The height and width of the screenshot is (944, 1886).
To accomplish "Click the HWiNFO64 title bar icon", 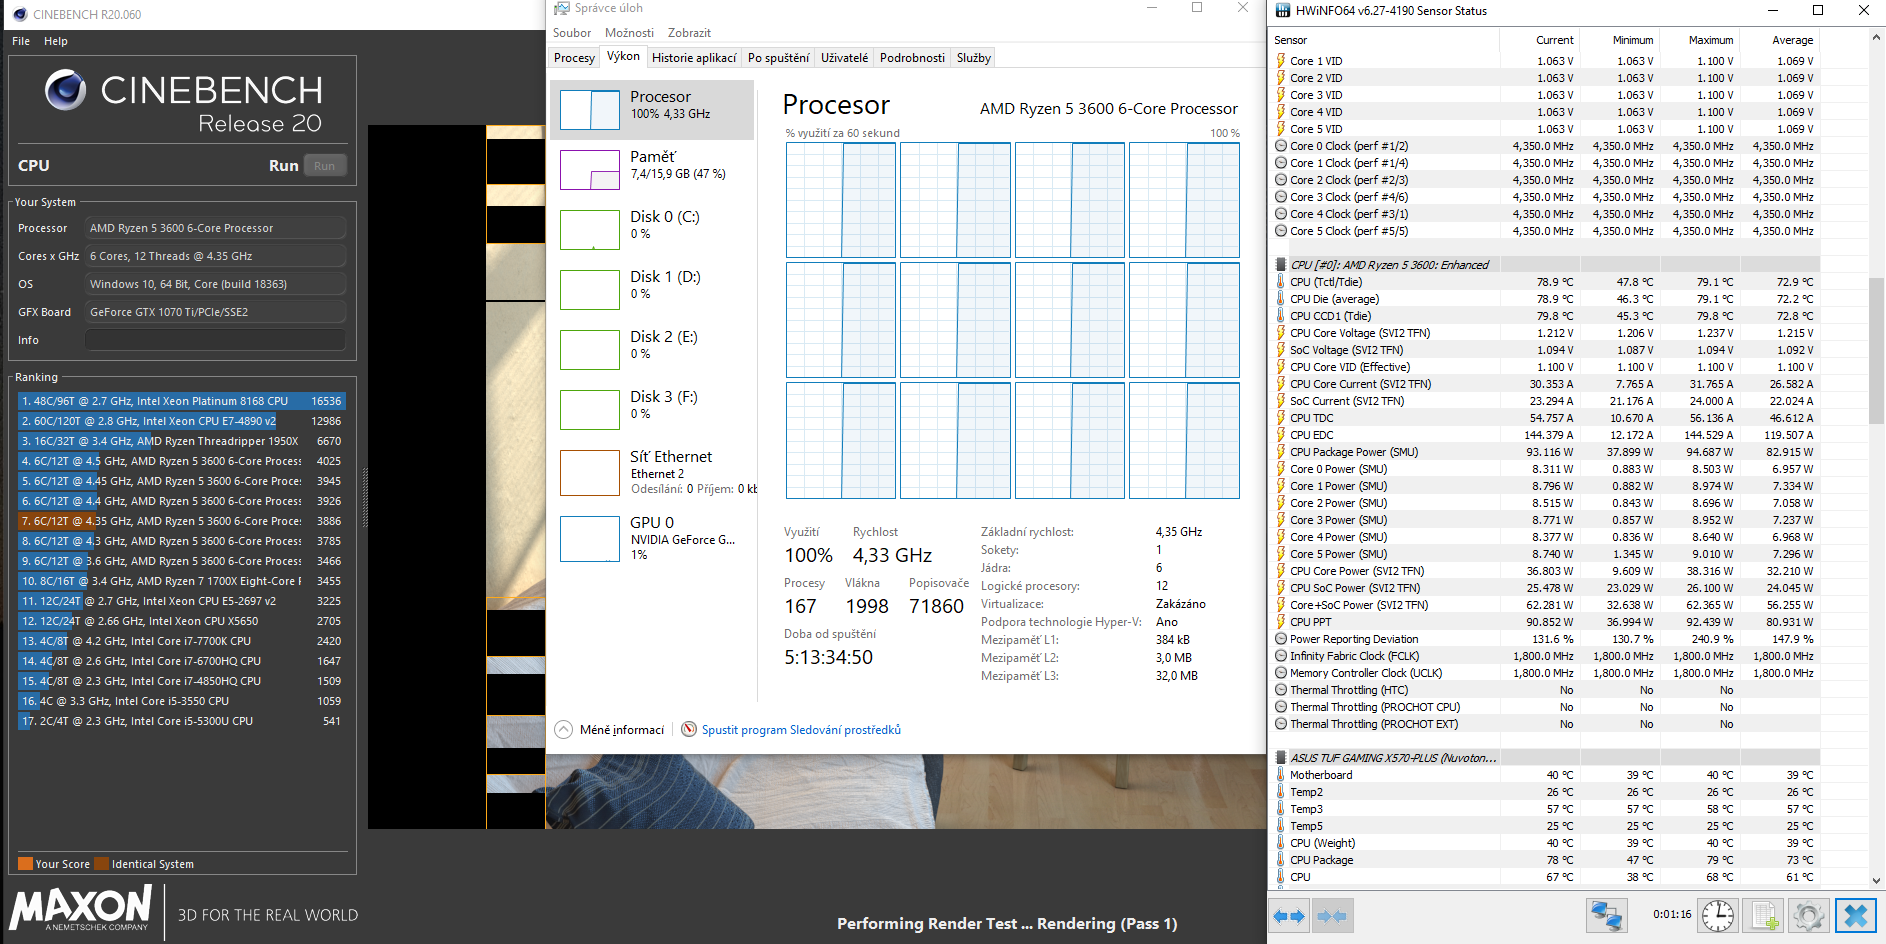I will tap(1281, 11).
